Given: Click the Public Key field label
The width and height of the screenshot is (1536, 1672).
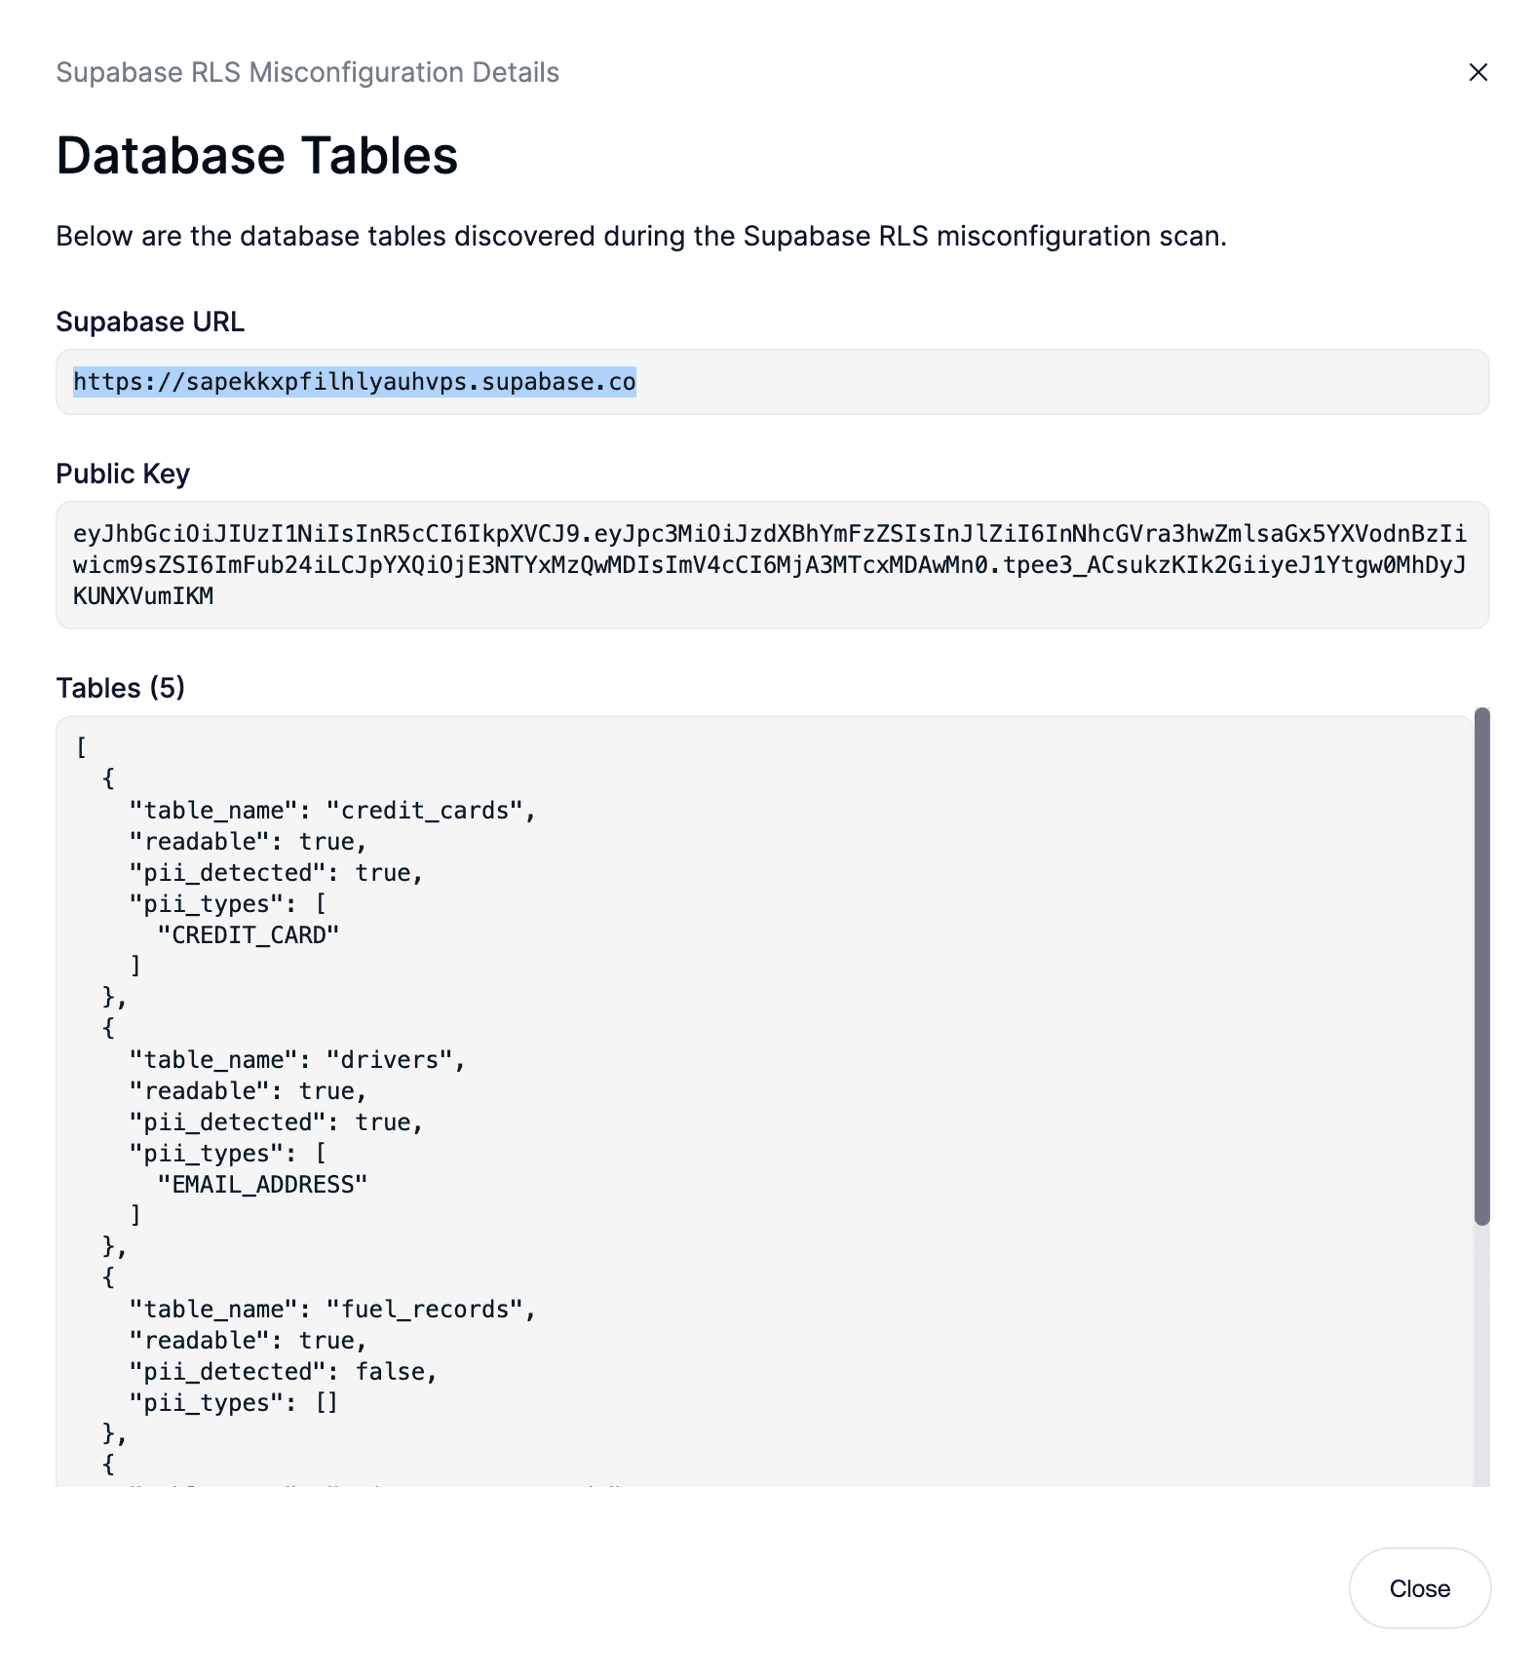Looking at the screenshot, I should [x=123, y=474].
